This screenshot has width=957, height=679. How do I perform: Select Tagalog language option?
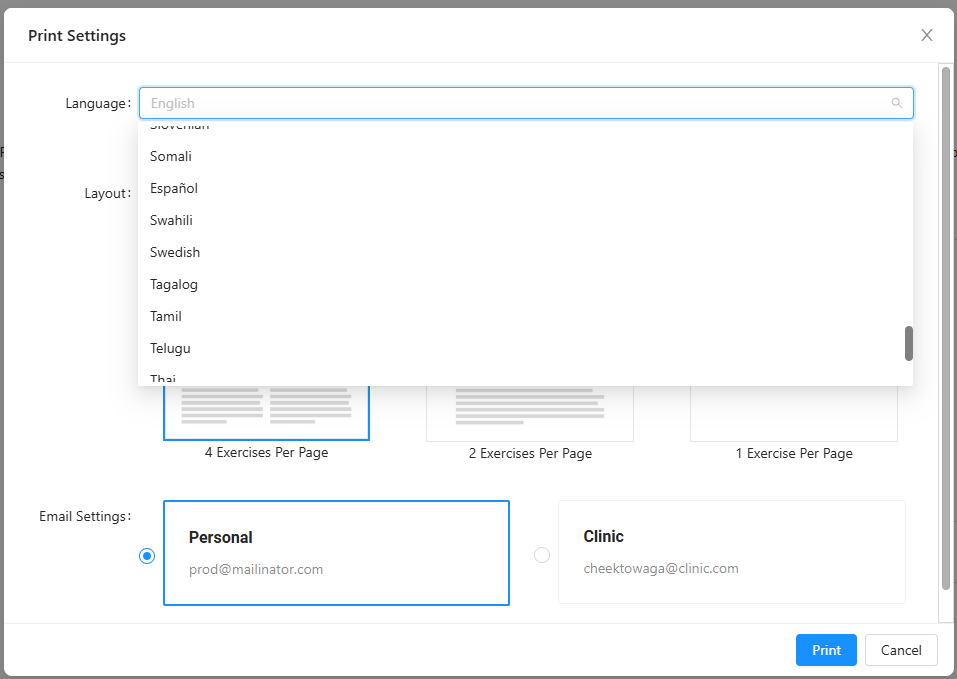174,284
